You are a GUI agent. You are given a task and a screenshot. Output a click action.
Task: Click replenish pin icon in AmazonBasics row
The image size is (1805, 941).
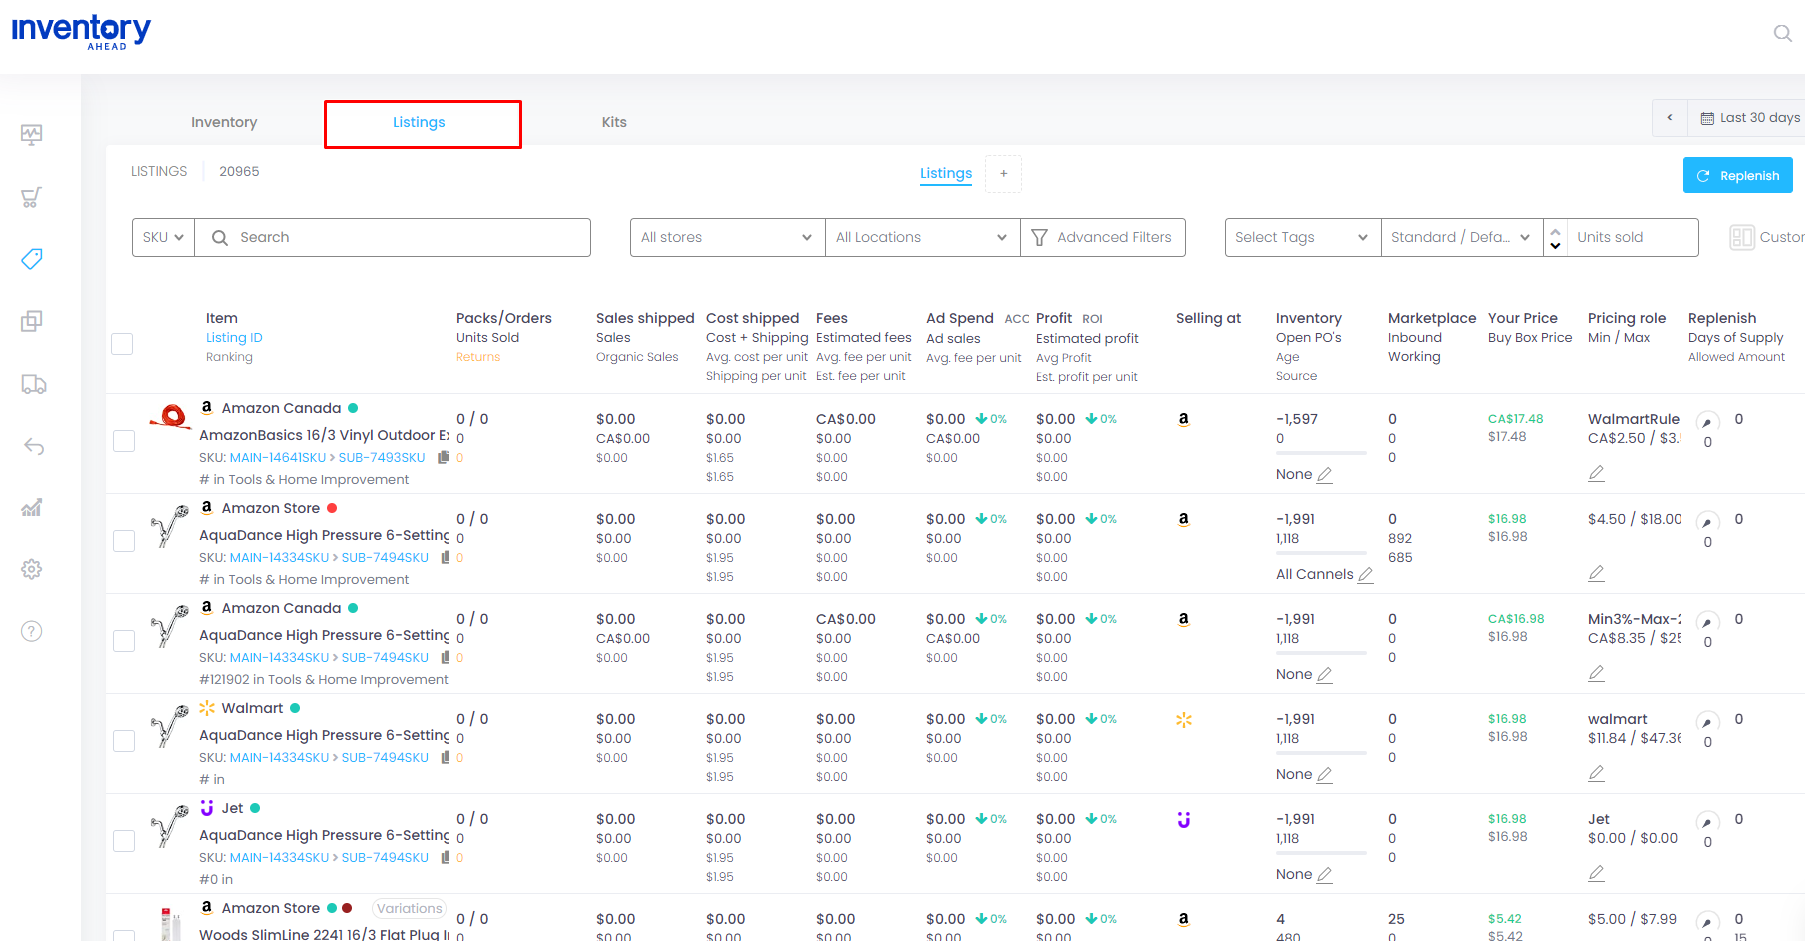1707,422
